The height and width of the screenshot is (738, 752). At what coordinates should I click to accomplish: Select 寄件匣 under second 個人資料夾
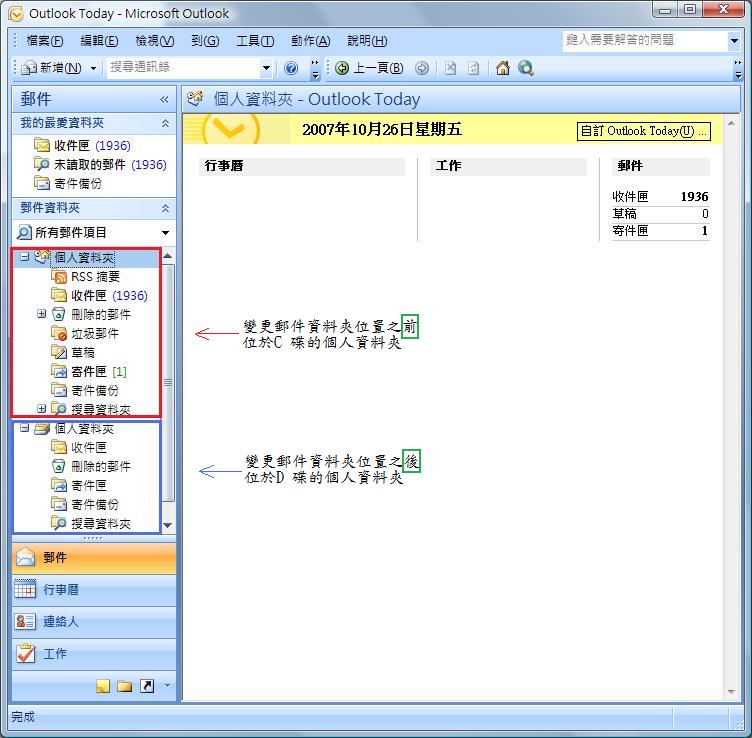pyautogui.click(x=79, y=485)
